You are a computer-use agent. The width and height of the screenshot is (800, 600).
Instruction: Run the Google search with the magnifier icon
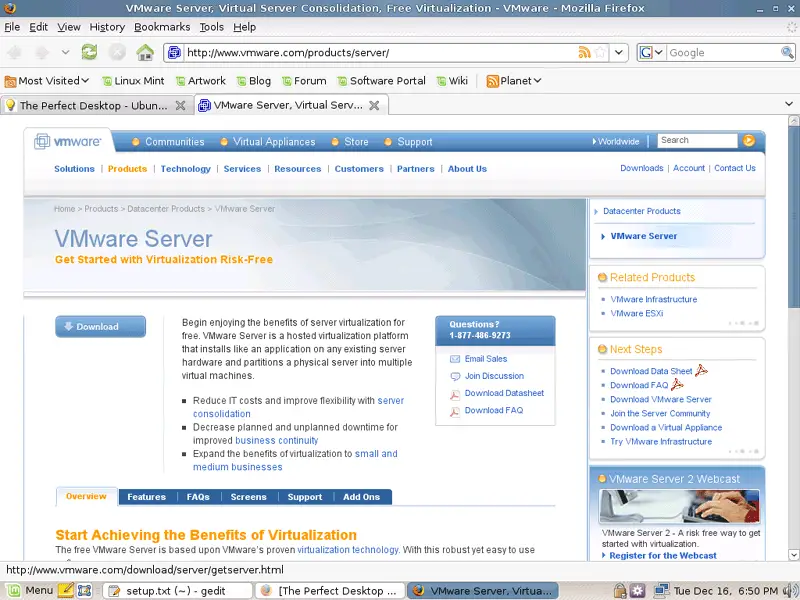coord(787,52)
